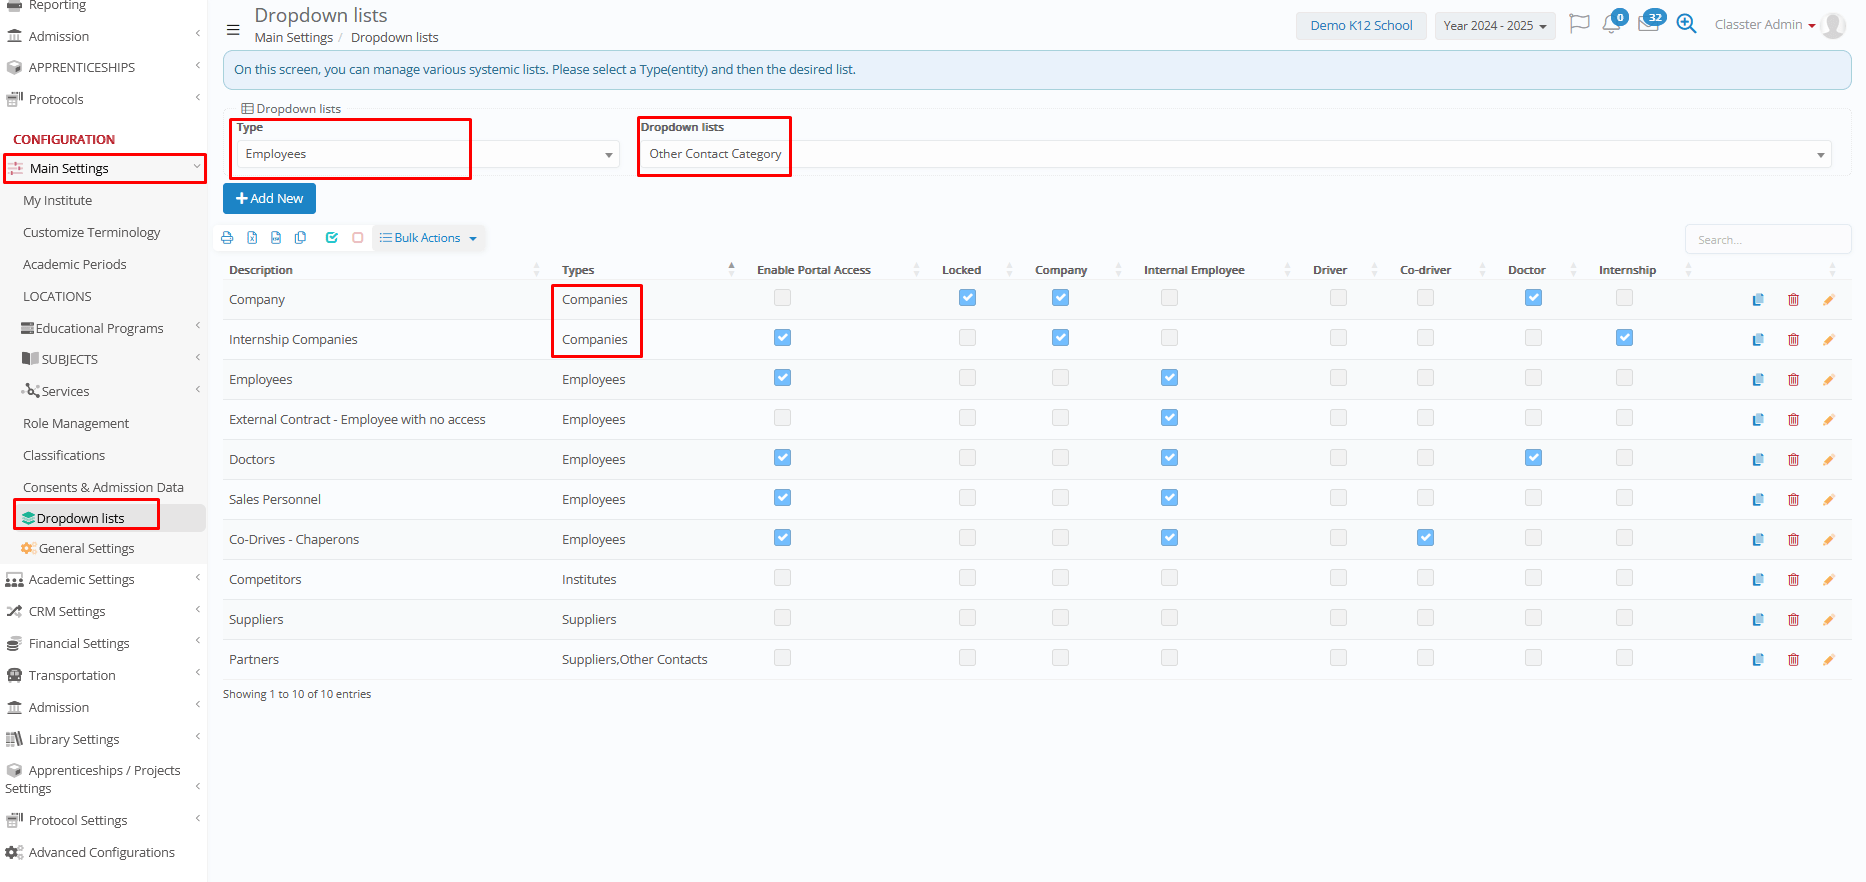Open General Settings in the sidebar
The height and width of the screenshot is (882, 1866).
pyautogui.click(x=86, y=549)
